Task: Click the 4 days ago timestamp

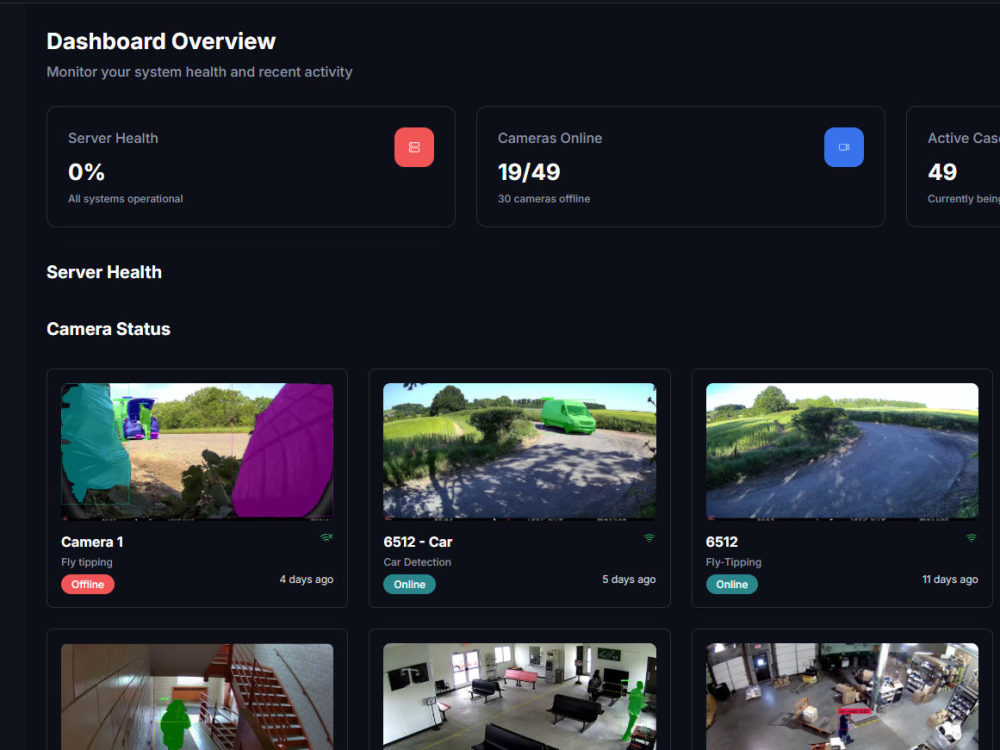Action: pyautogui.click(x=307, y=579)
